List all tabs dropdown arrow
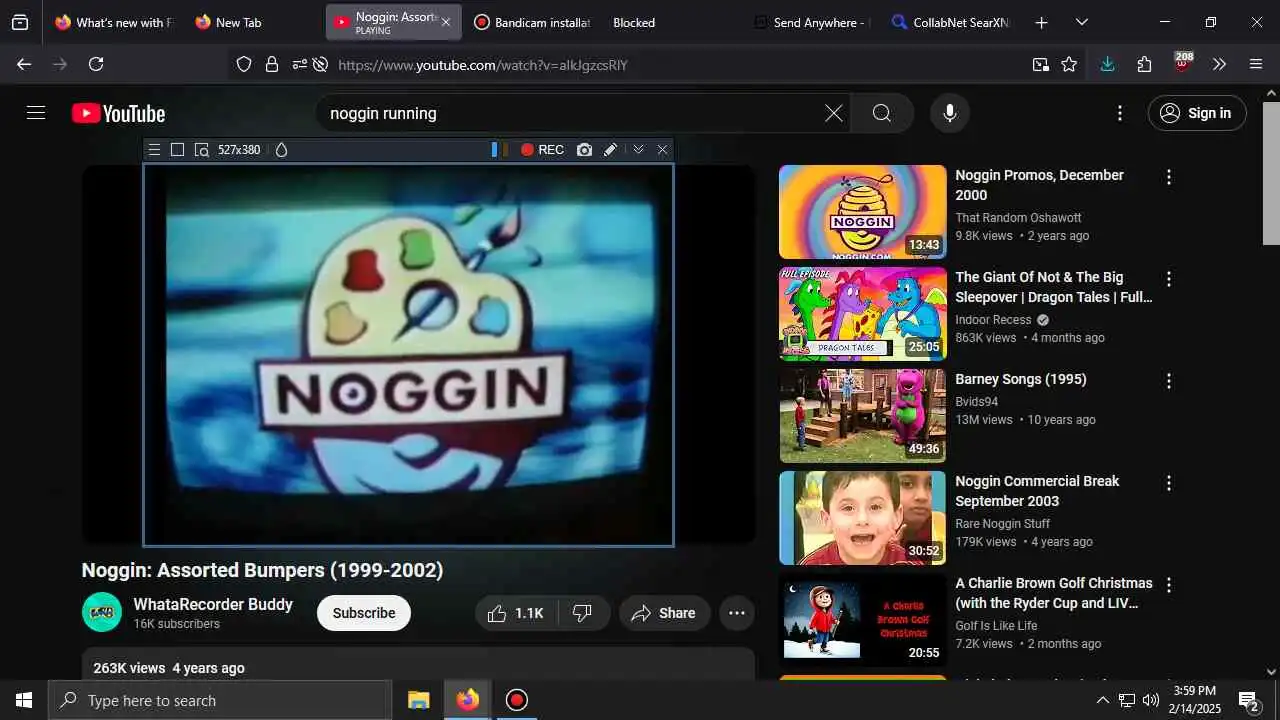The width and height of the screenshot is (1280, 720). pos(1082,22)
